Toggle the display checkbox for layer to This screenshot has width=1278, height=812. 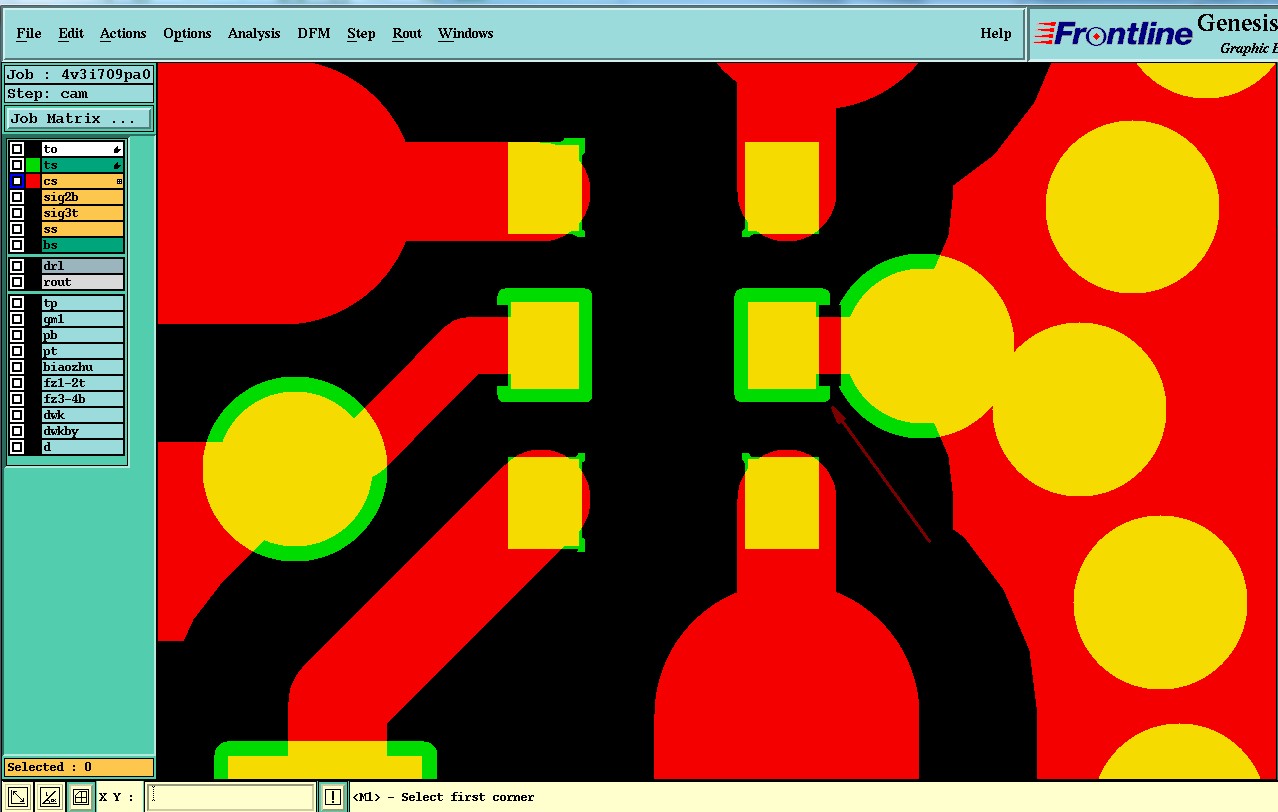[17, 149]
